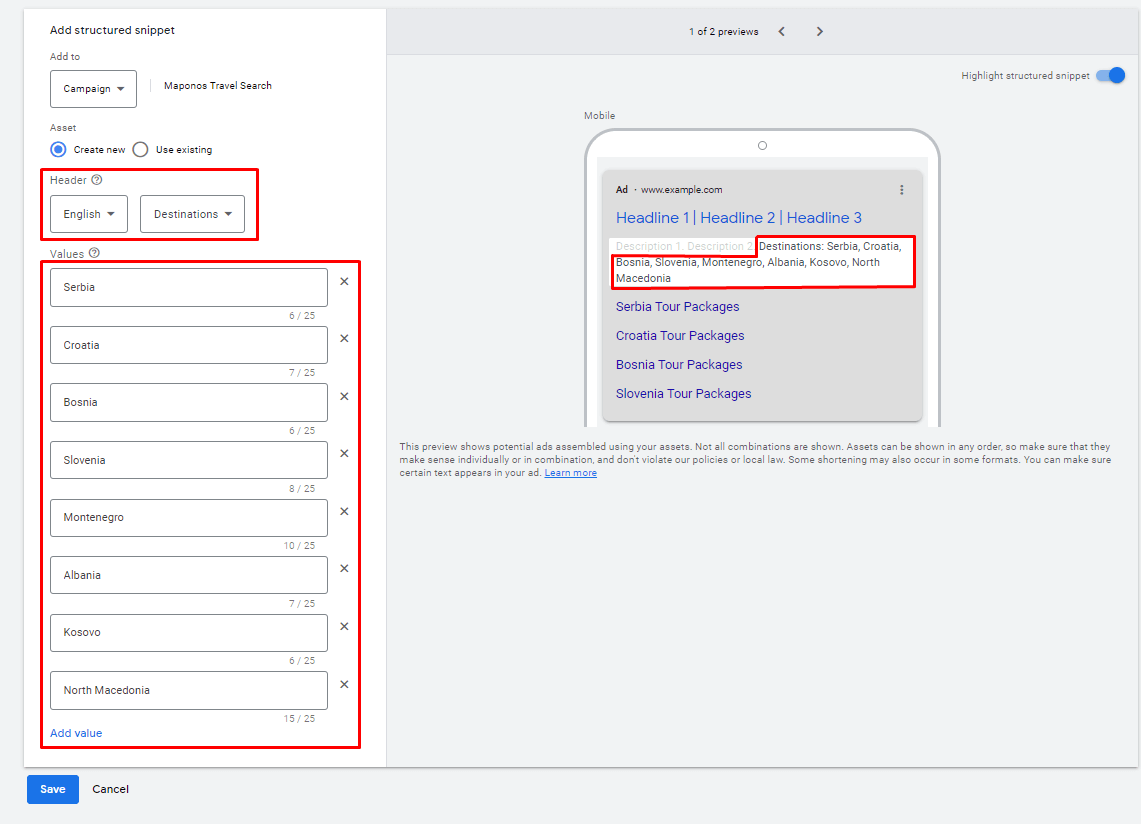Edit the Slovenia value field
1141x824 pixels.
coord(188,460)
